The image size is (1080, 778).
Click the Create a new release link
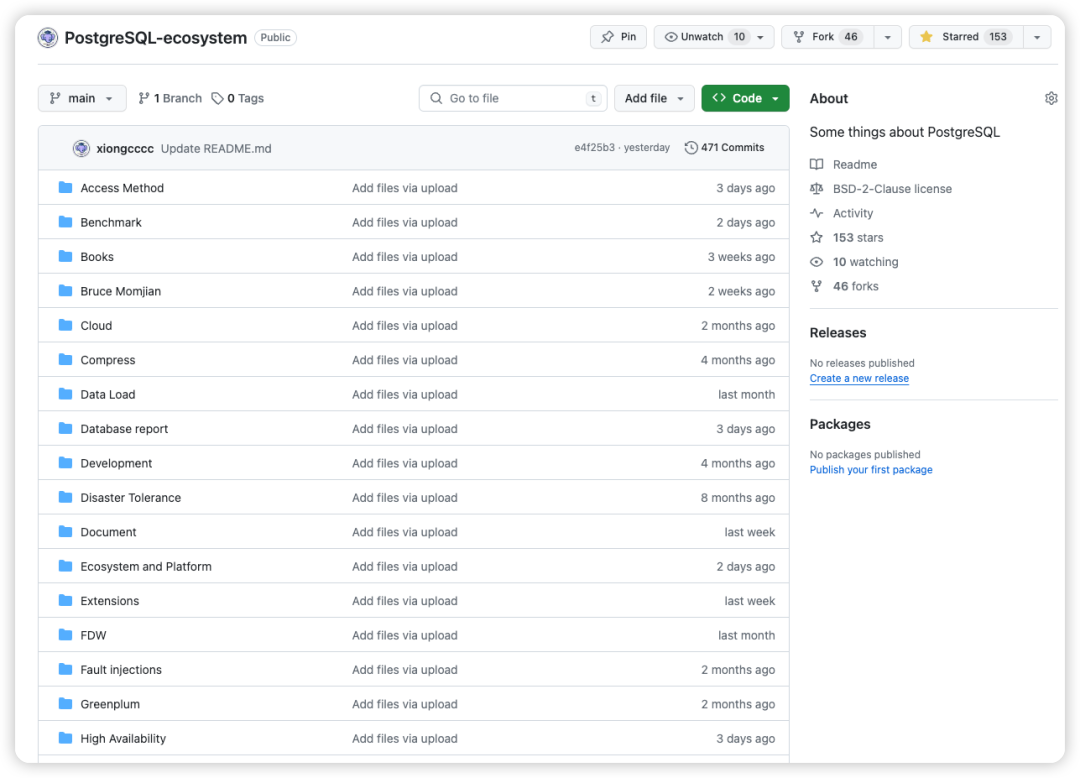point(859,378)
